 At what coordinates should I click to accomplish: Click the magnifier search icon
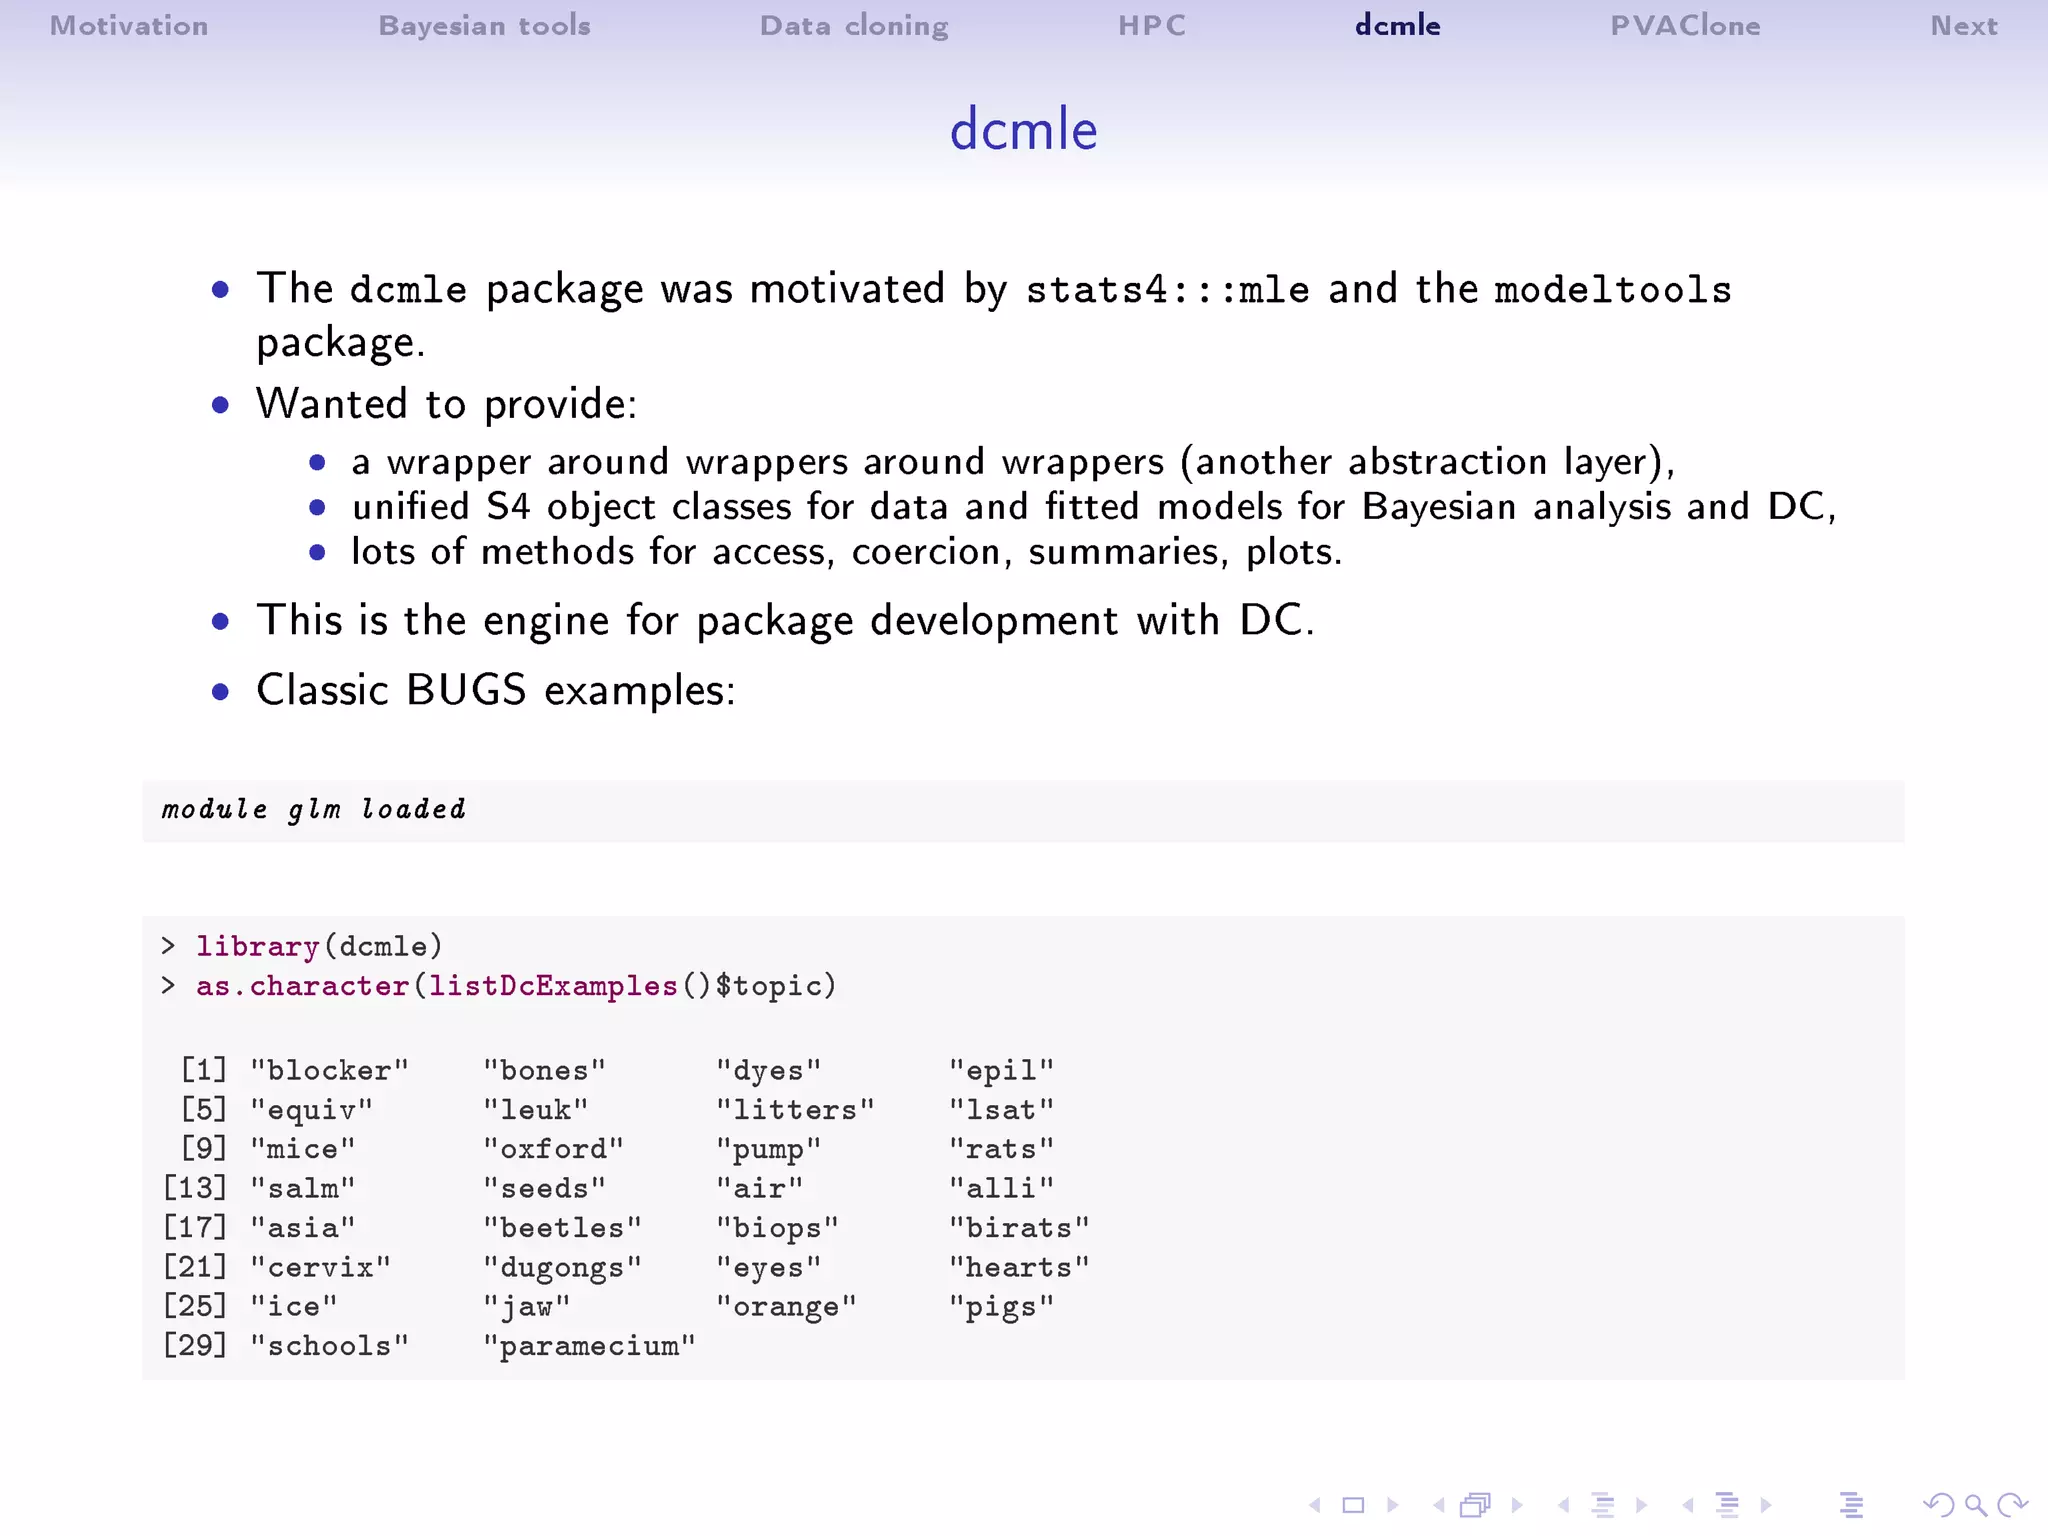(x=1976, y=1505)
